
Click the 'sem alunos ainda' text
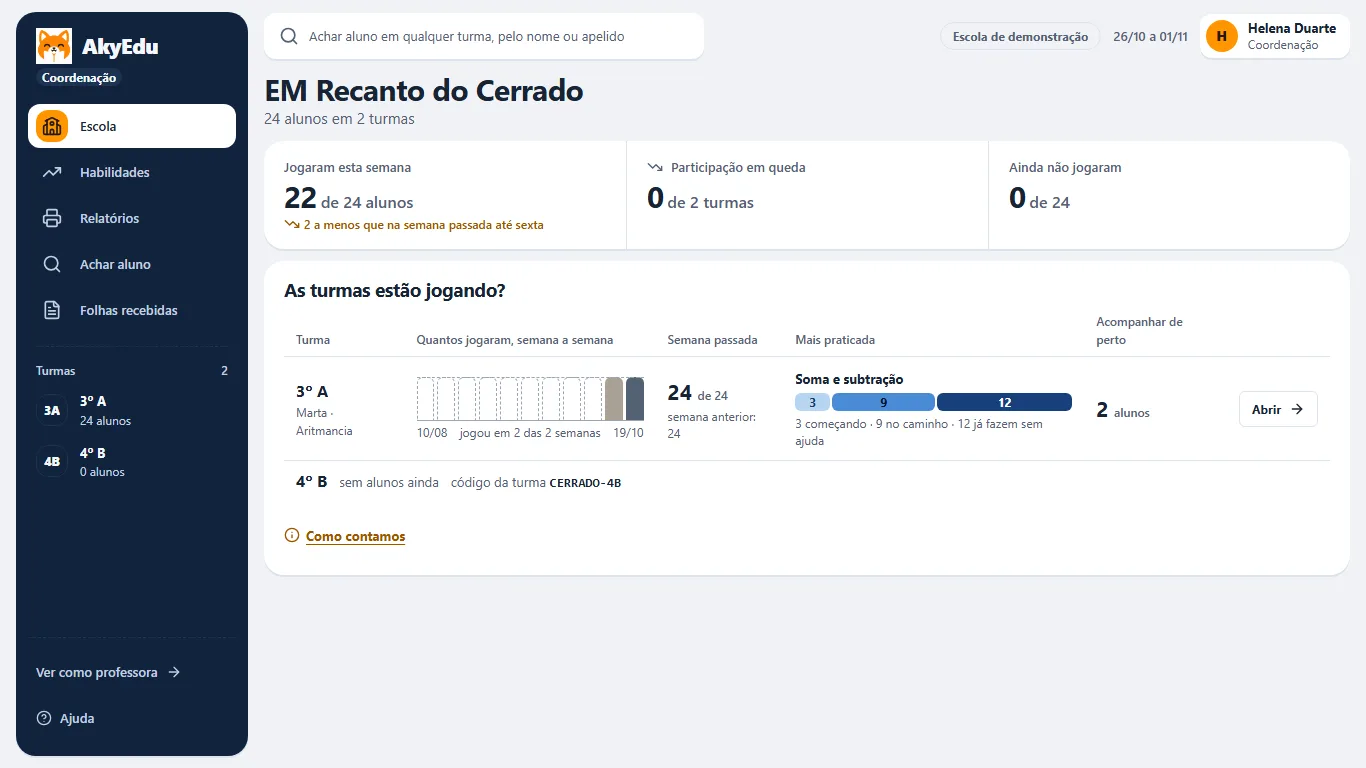[x=389, y=482]
